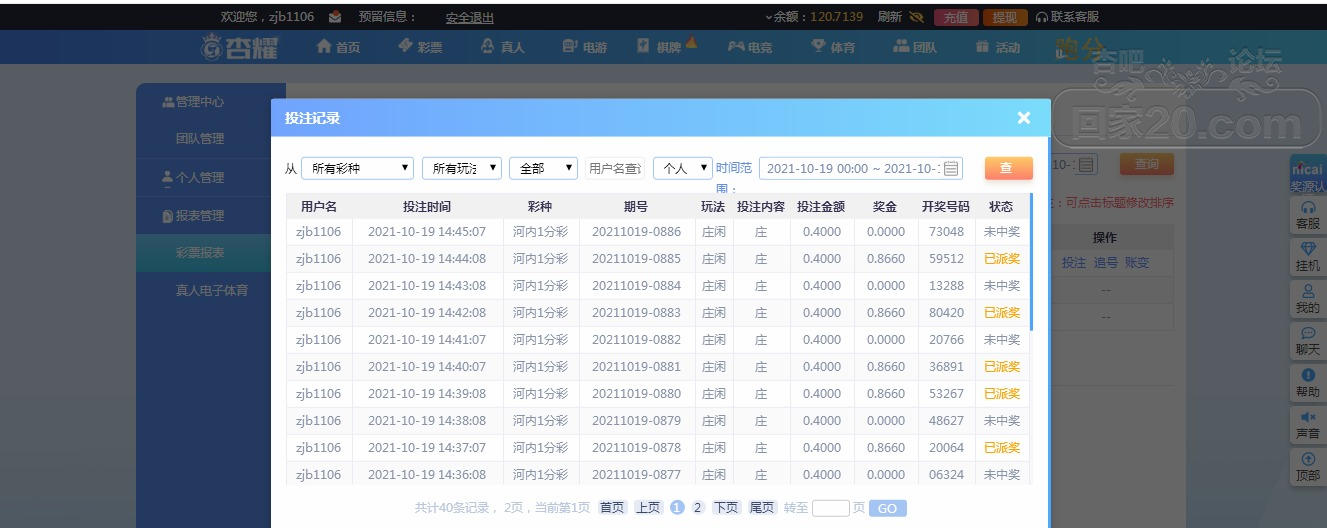Close the 投注记录 dialog
Screen dimensions: 1327x528
pyautogui.click(x=1023, y=118)
